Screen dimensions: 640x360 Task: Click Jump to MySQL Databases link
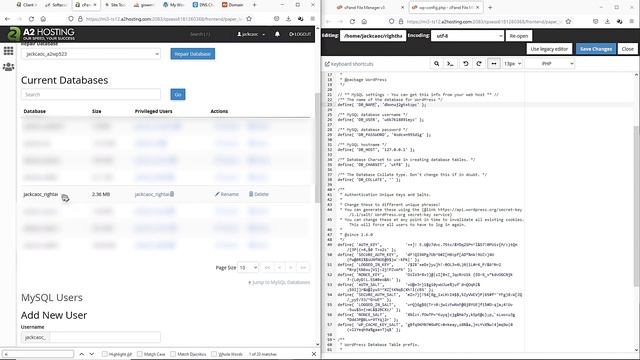279,282
